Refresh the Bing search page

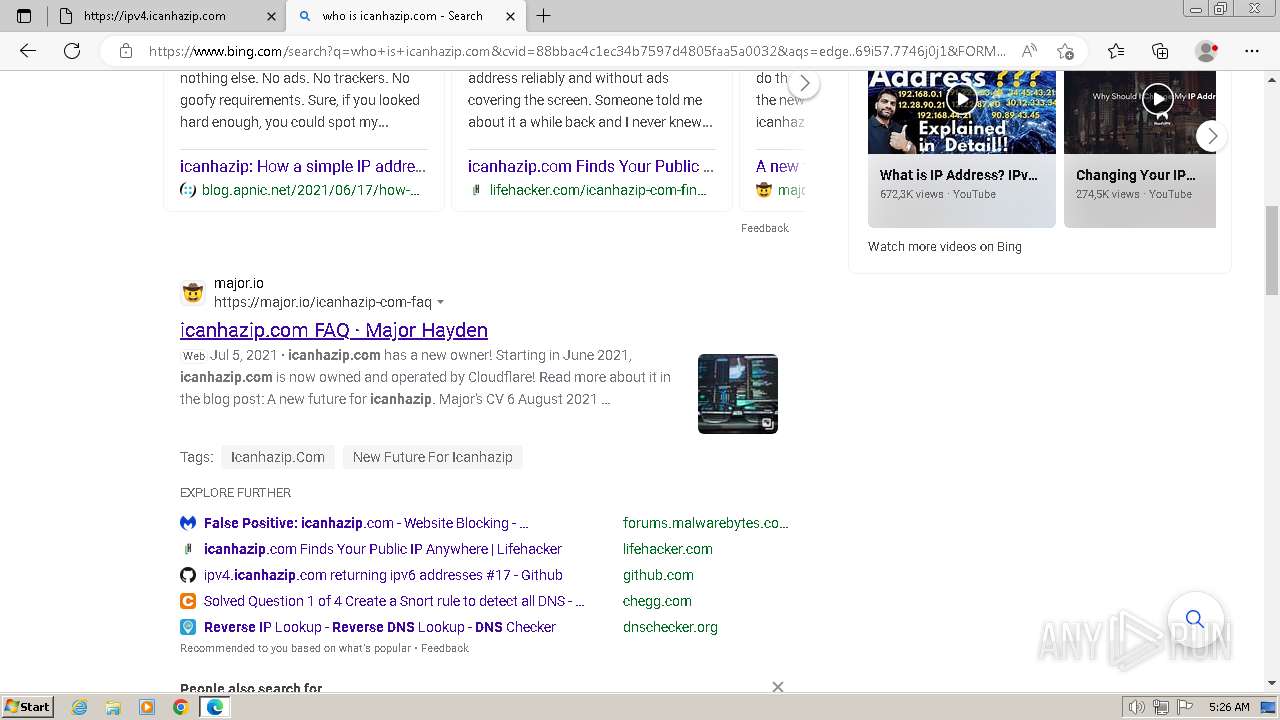72,51
